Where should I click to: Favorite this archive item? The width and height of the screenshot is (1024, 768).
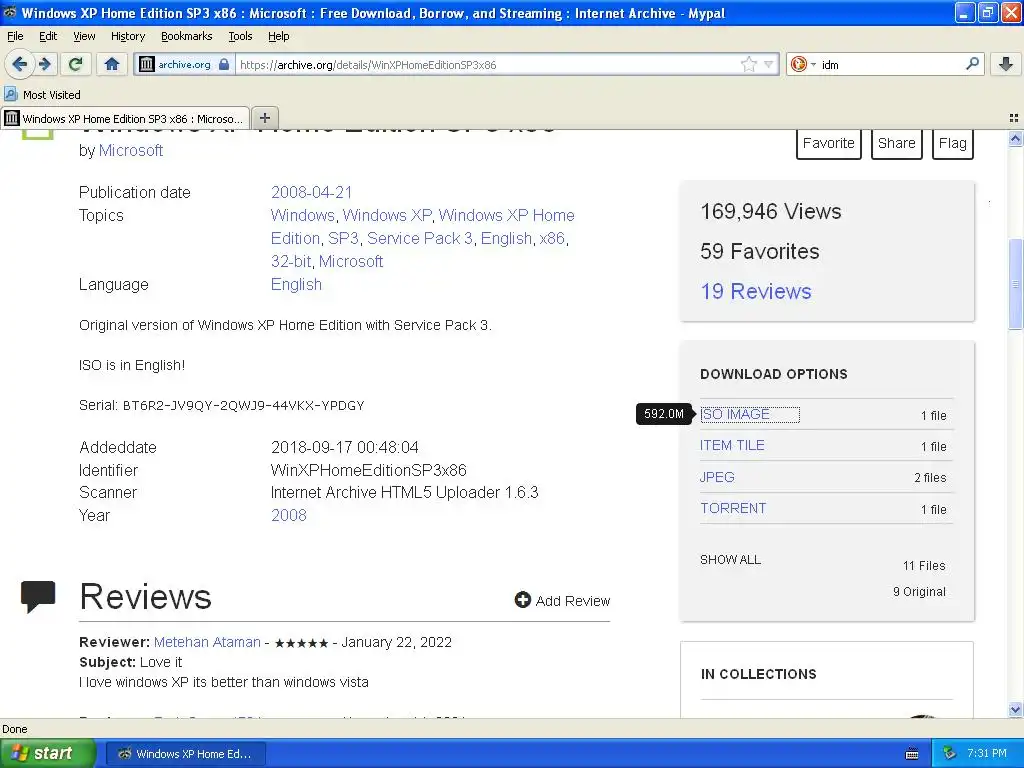click(828, 143)
